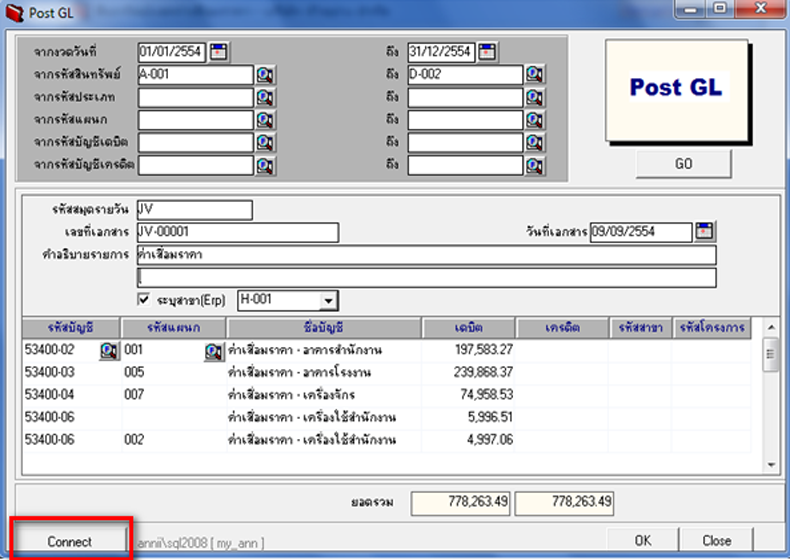The width and height of the screenshot is (790, 560).
Task: Click the Close button at bottom right
Action: [716, 541]
